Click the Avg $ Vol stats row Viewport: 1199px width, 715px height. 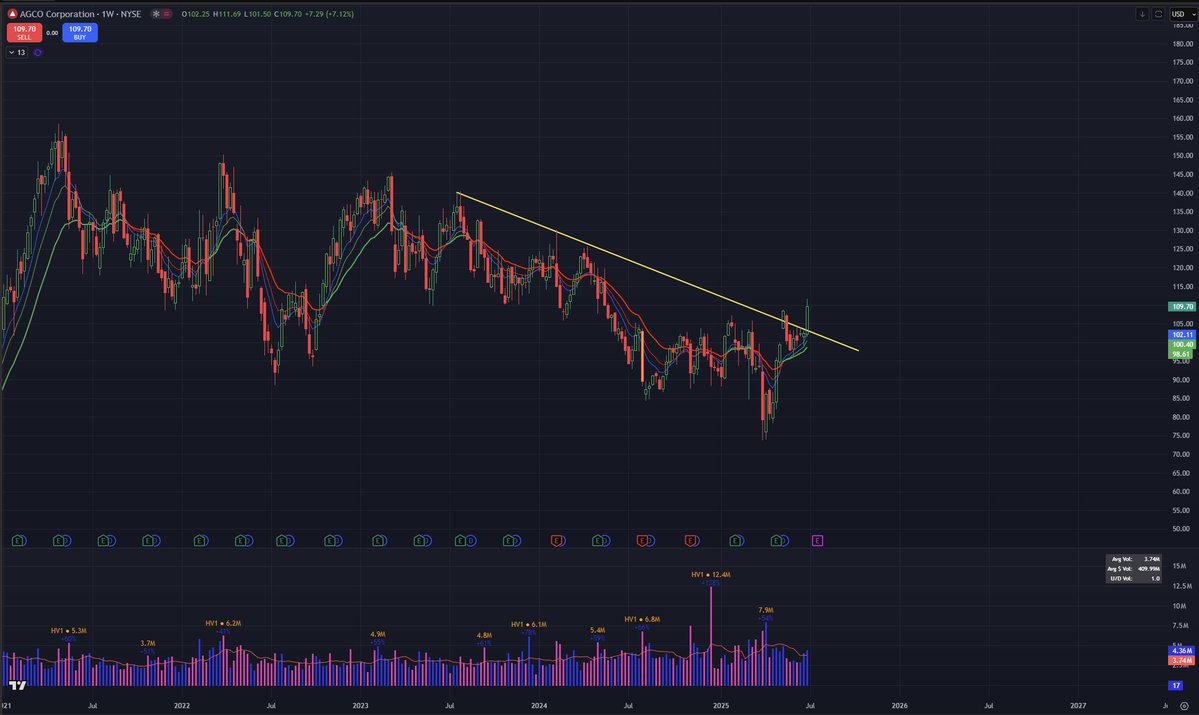point(1133,569)
